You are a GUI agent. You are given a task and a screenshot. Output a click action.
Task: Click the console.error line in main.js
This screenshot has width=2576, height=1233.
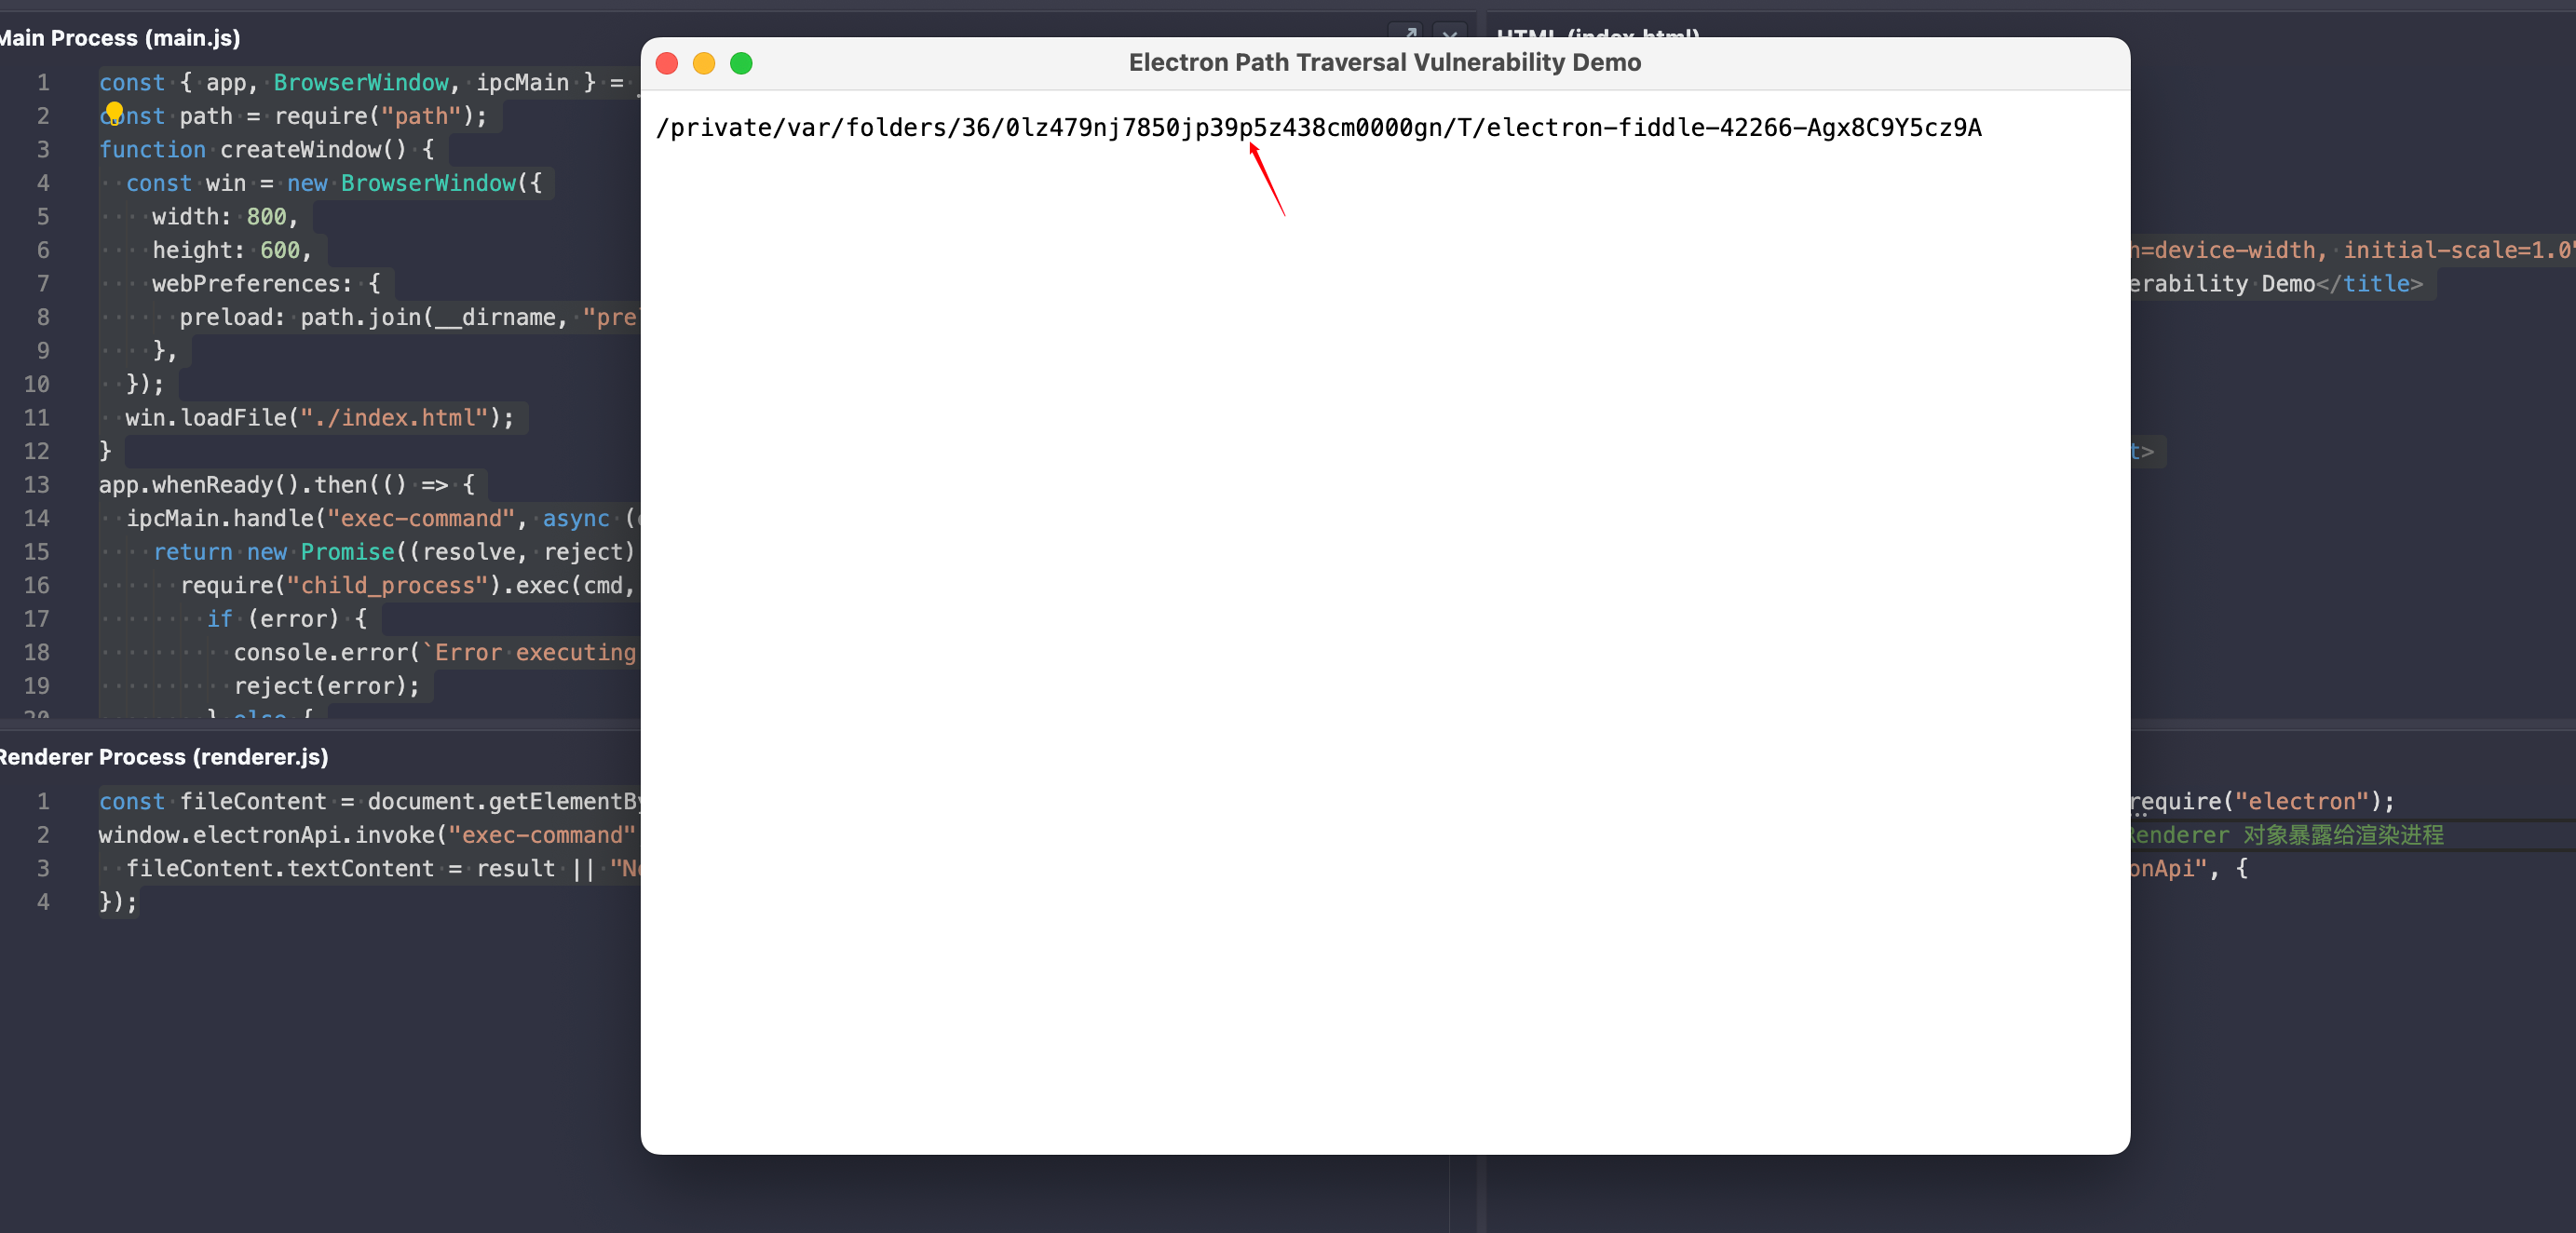435,652
